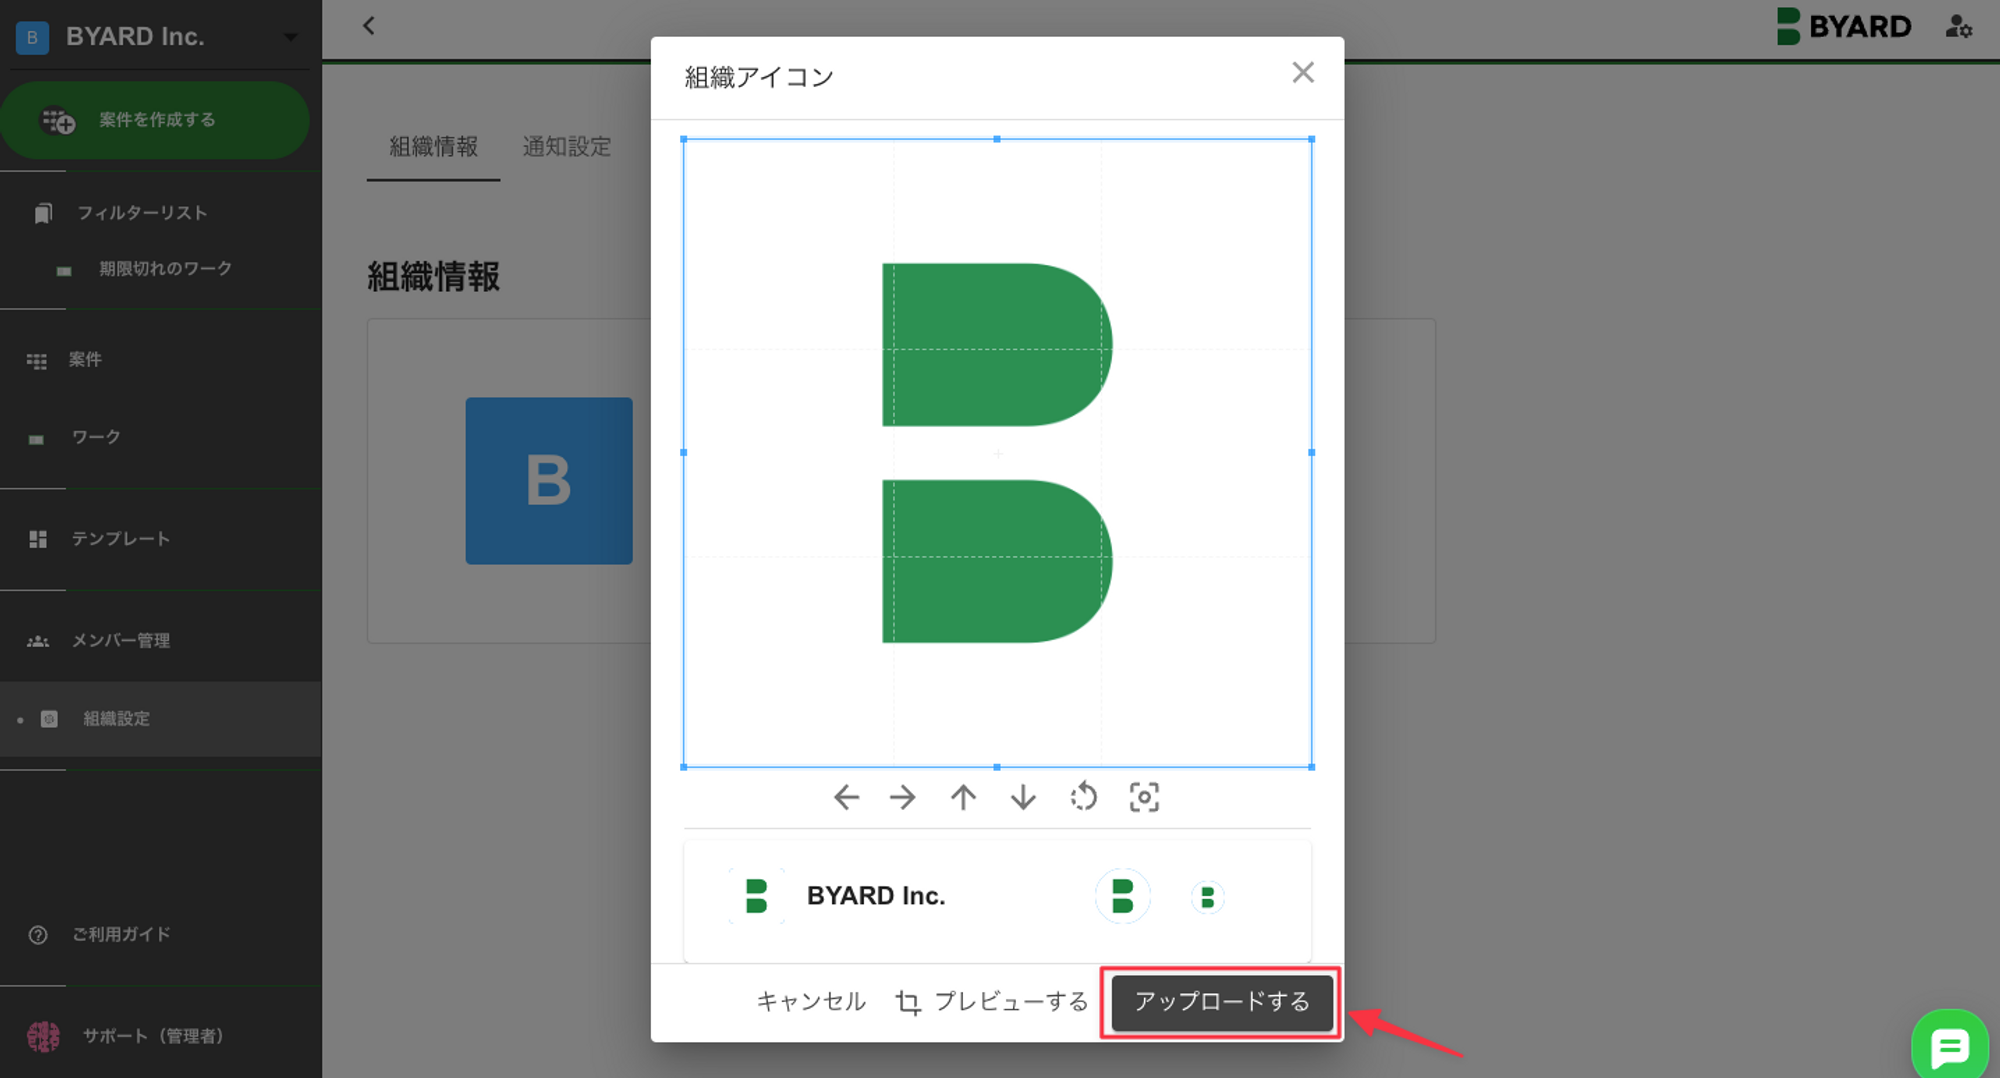Click the ご利用ガイド question mark icon
Image resolution: width=2000 pixels, height=1078 pixels.
coord(38,935)
